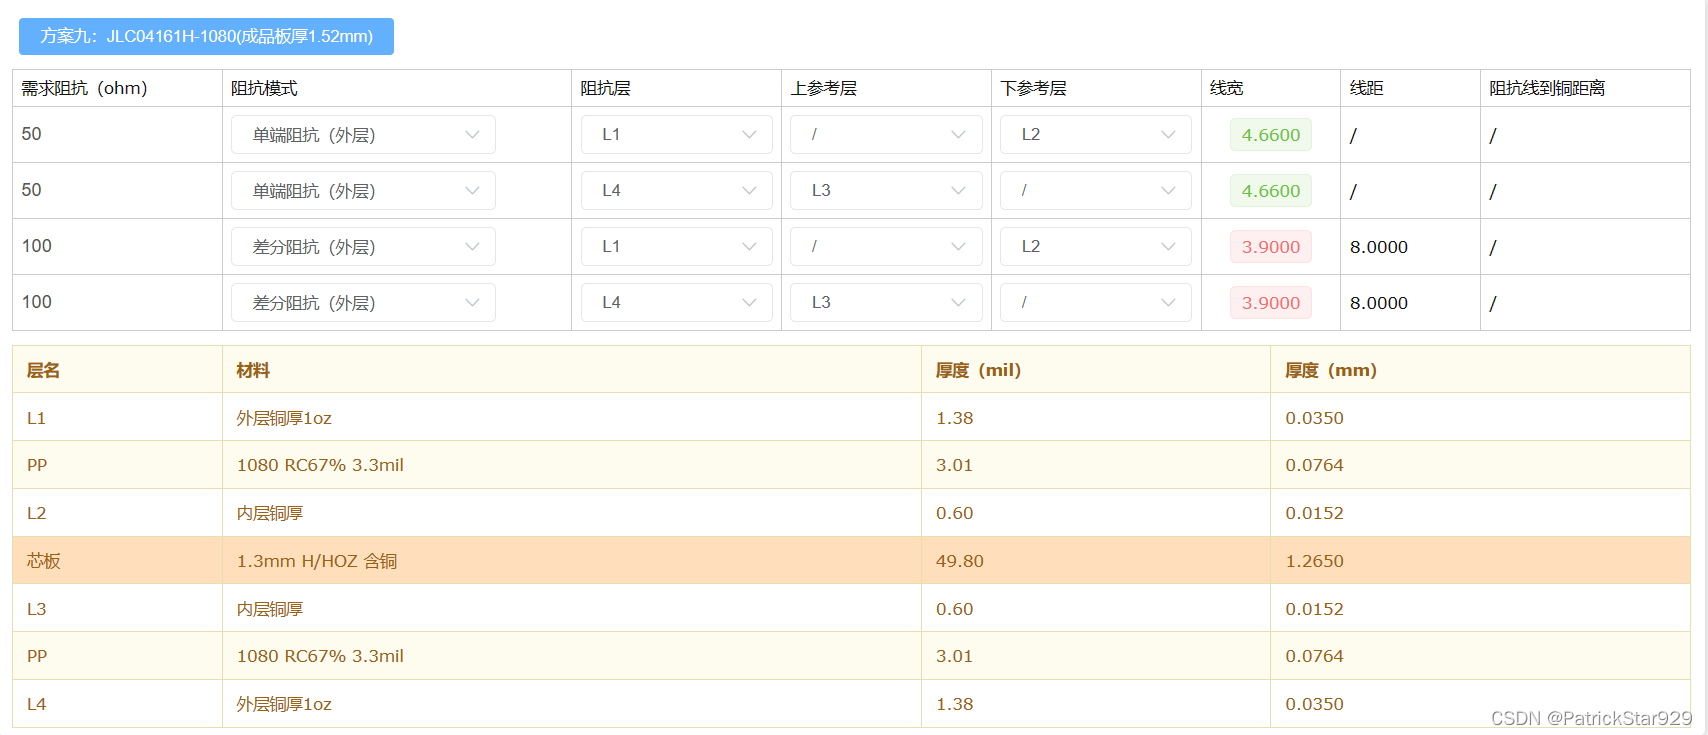Open upper reference L3 dropdown in fourth row
The height and width of the screenshot is (735, 1708).
click(886, 303)
